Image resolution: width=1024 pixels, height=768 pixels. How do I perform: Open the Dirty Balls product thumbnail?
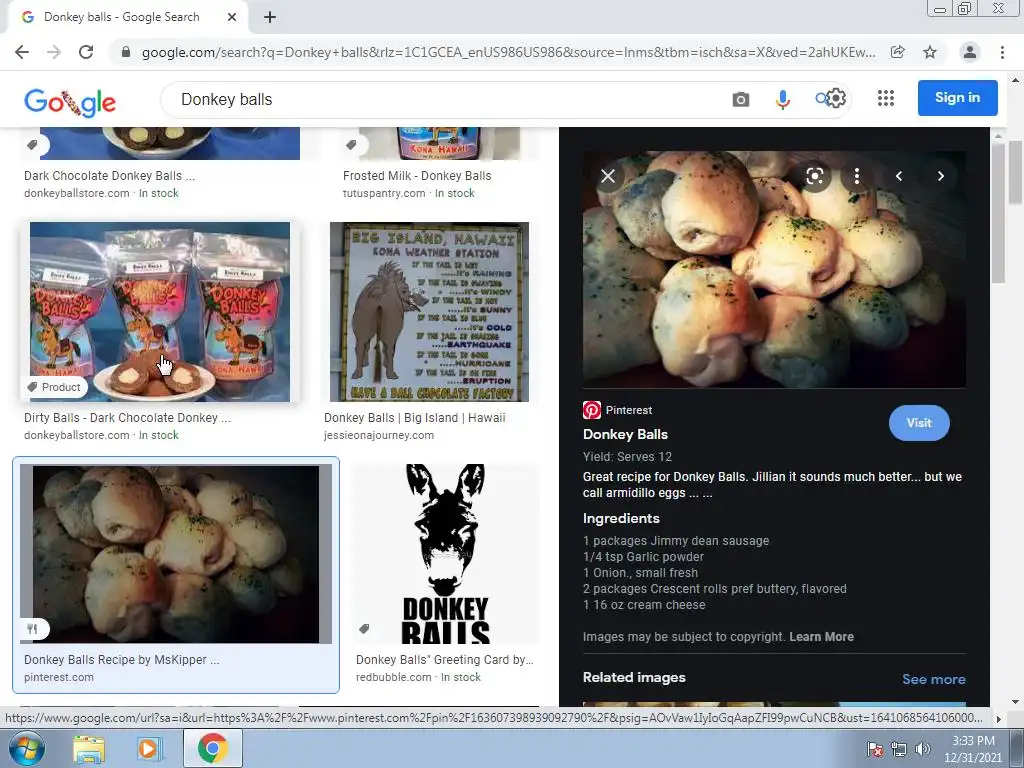pos(160,312)
